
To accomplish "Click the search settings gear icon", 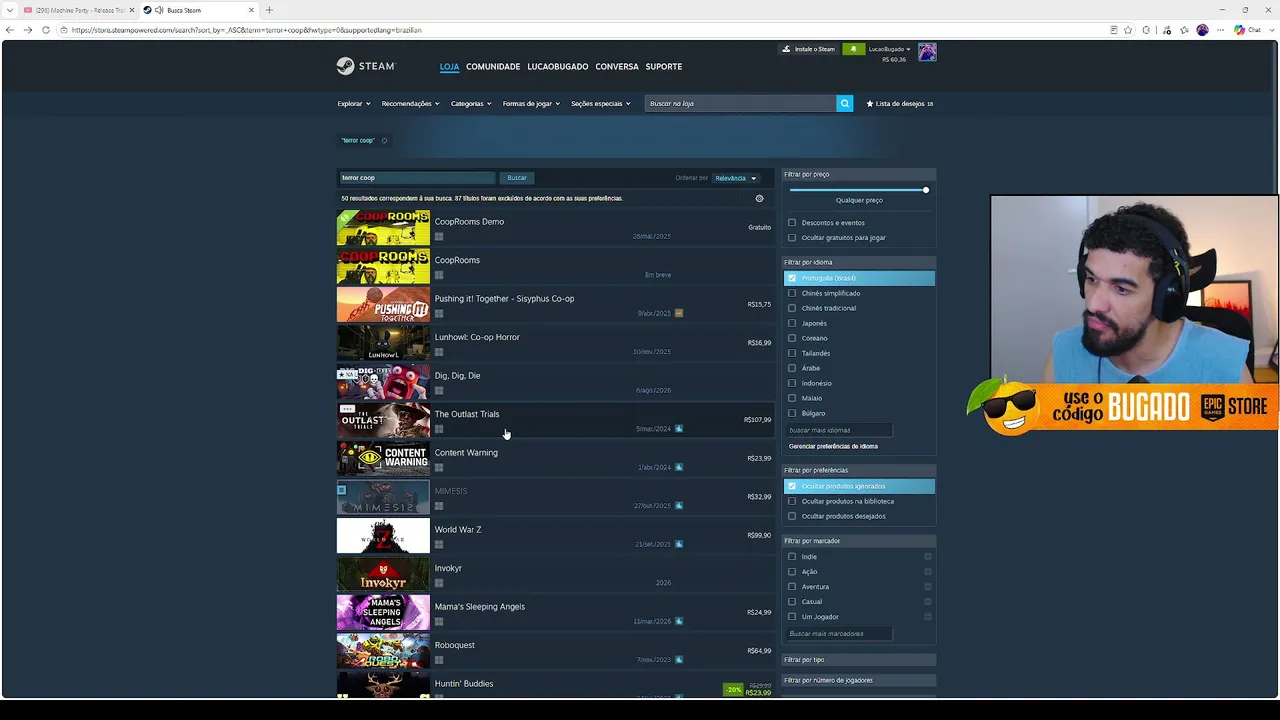I will [x=759, y=198].
